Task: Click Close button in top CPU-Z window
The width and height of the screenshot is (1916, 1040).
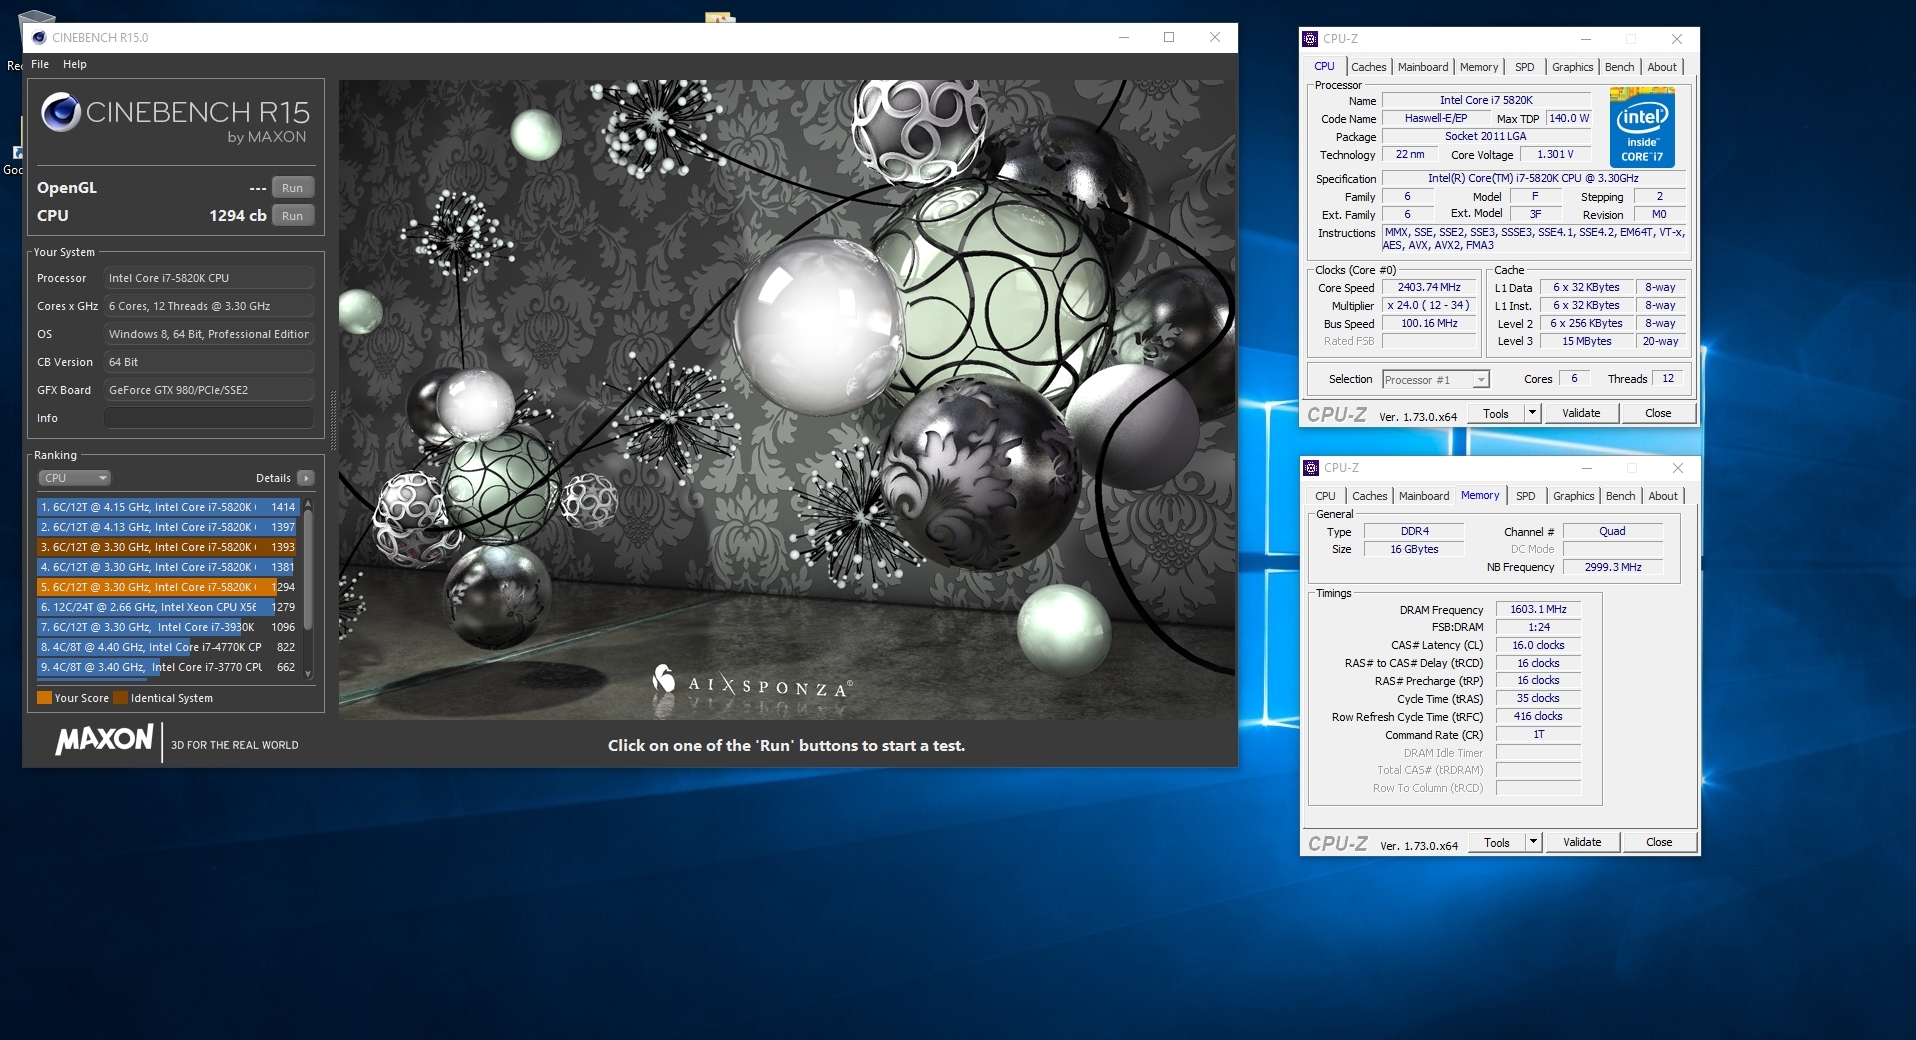Action: 1658,413
